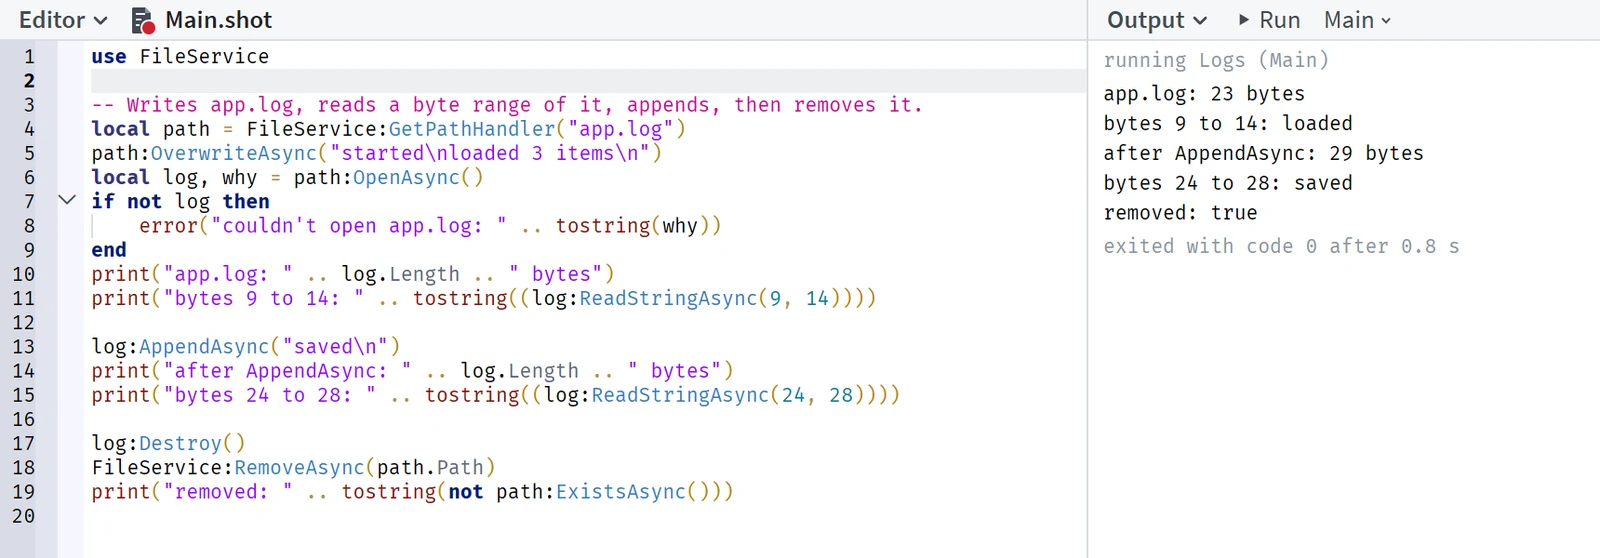The image size is (1600, 558).
Task: Click the error("couldn't open app.log") line
Action: point(430,226)
